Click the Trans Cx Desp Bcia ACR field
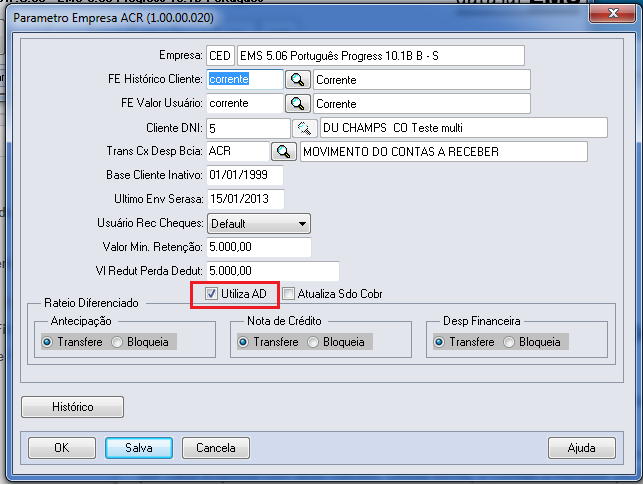 [238, 152]
